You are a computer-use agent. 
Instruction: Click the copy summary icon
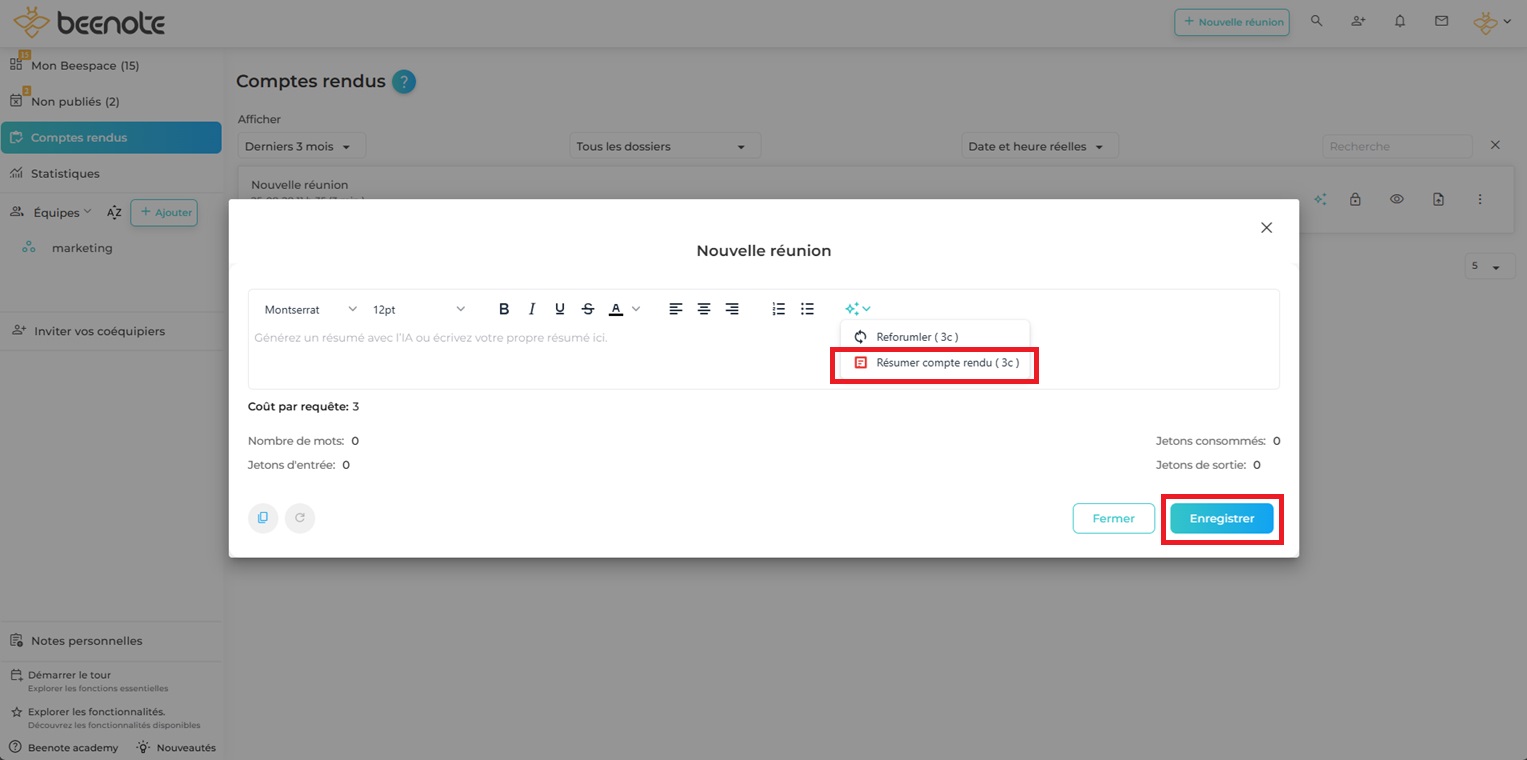[x=263, y=518]
